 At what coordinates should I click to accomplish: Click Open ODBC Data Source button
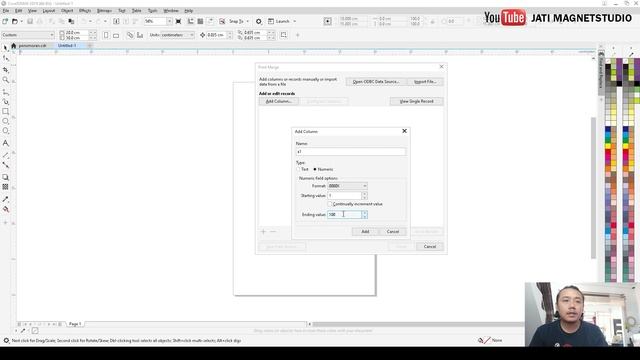pos(376,82)
